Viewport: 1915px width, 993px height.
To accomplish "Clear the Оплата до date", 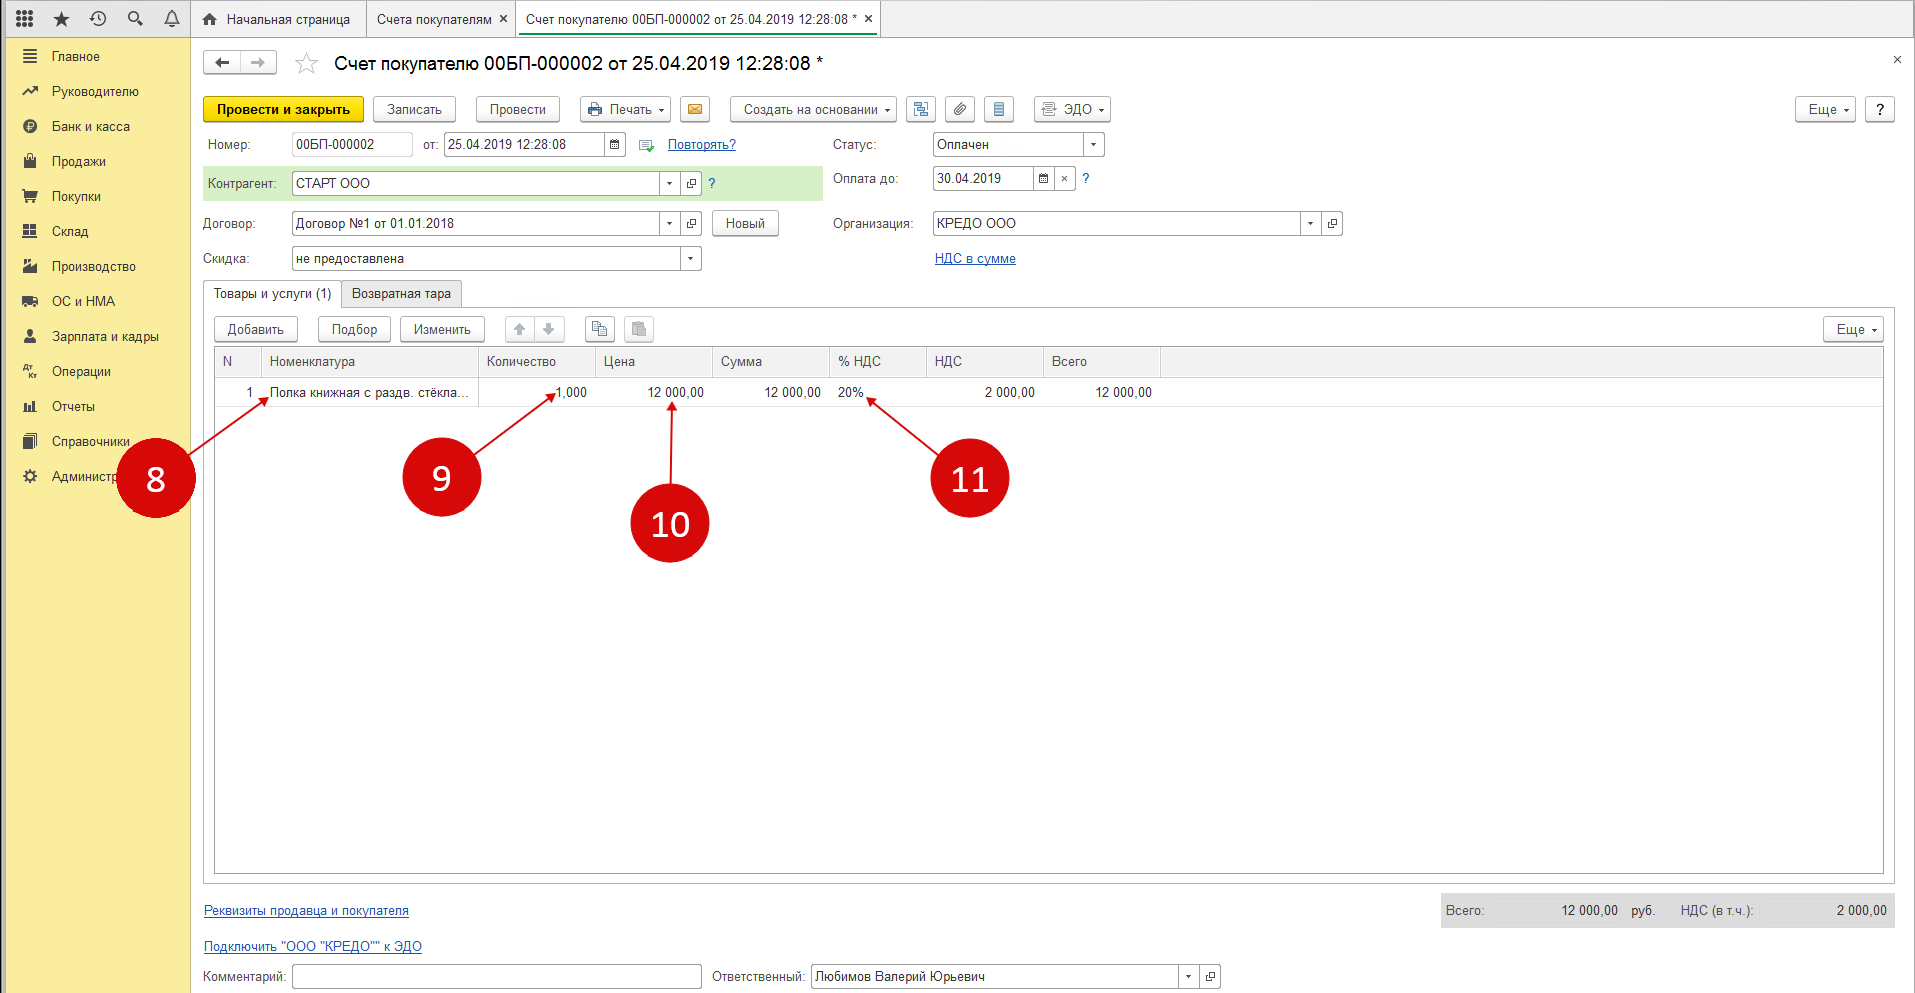I will click(x=1065, y=179).
